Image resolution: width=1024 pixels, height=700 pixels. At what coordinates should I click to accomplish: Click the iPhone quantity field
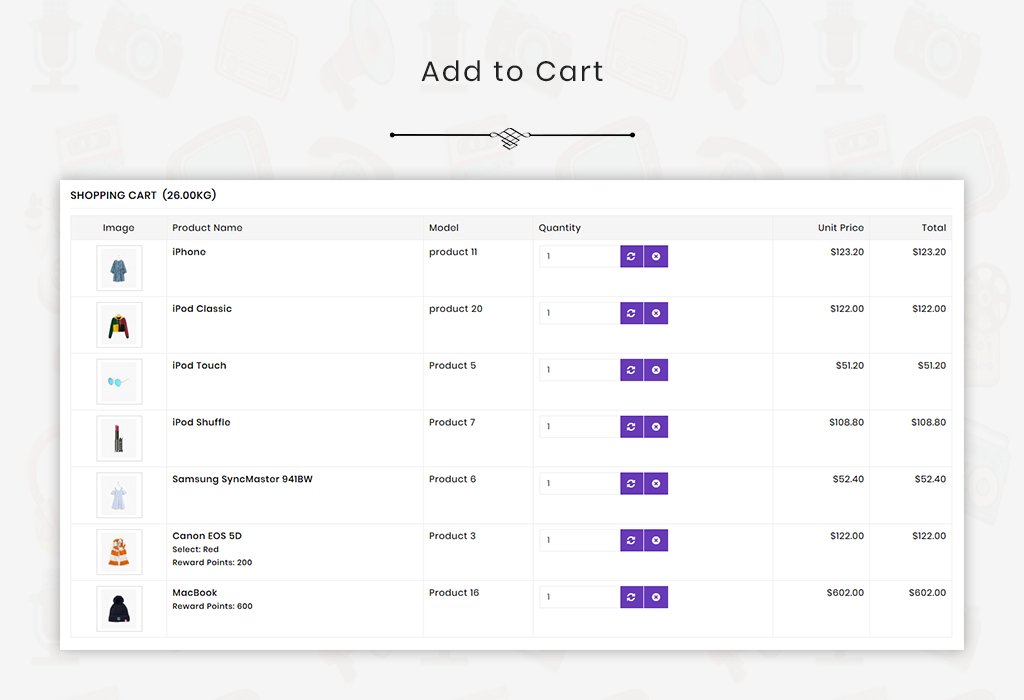click(x=579, y=257)
